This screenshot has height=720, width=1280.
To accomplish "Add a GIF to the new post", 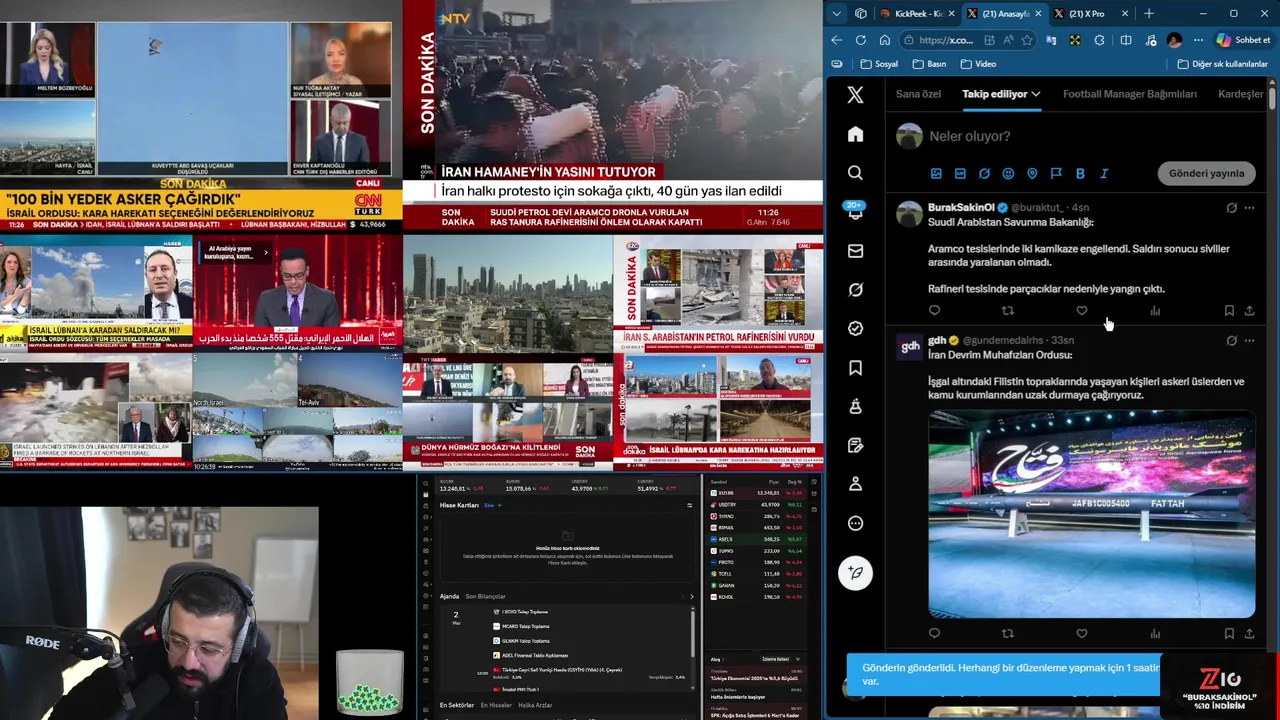I will (x=960, y=173).
